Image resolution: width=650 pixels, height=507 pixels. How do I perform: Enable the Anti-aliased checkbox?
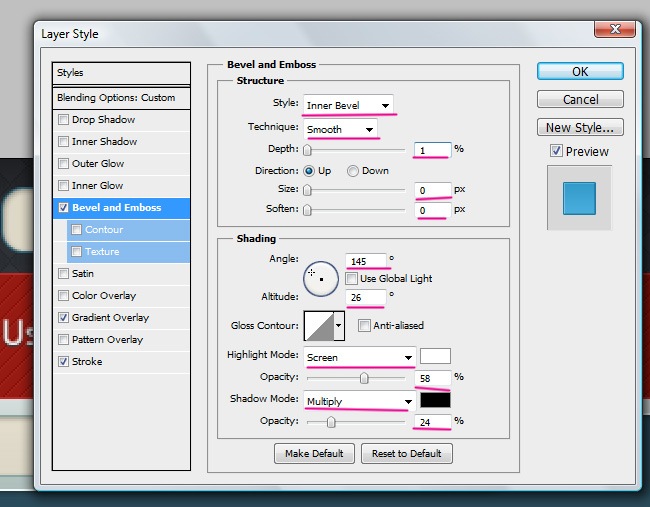point(364,326)
